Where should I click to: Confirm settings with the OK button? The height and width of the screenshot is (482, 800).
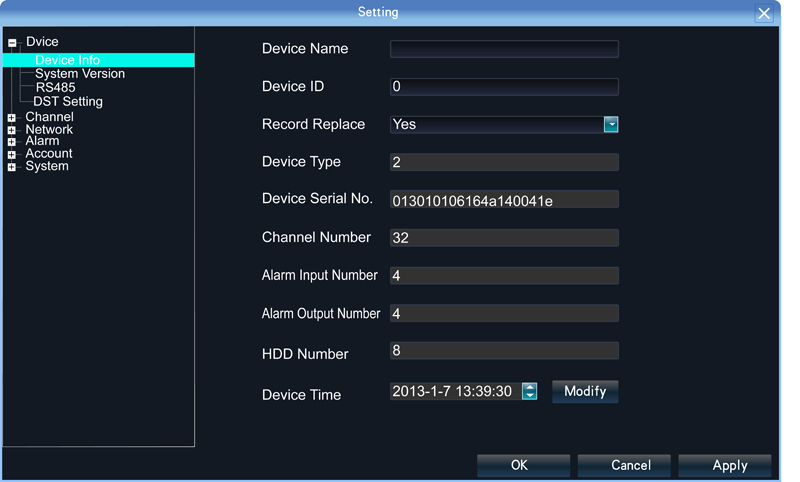tap(523, 466)
